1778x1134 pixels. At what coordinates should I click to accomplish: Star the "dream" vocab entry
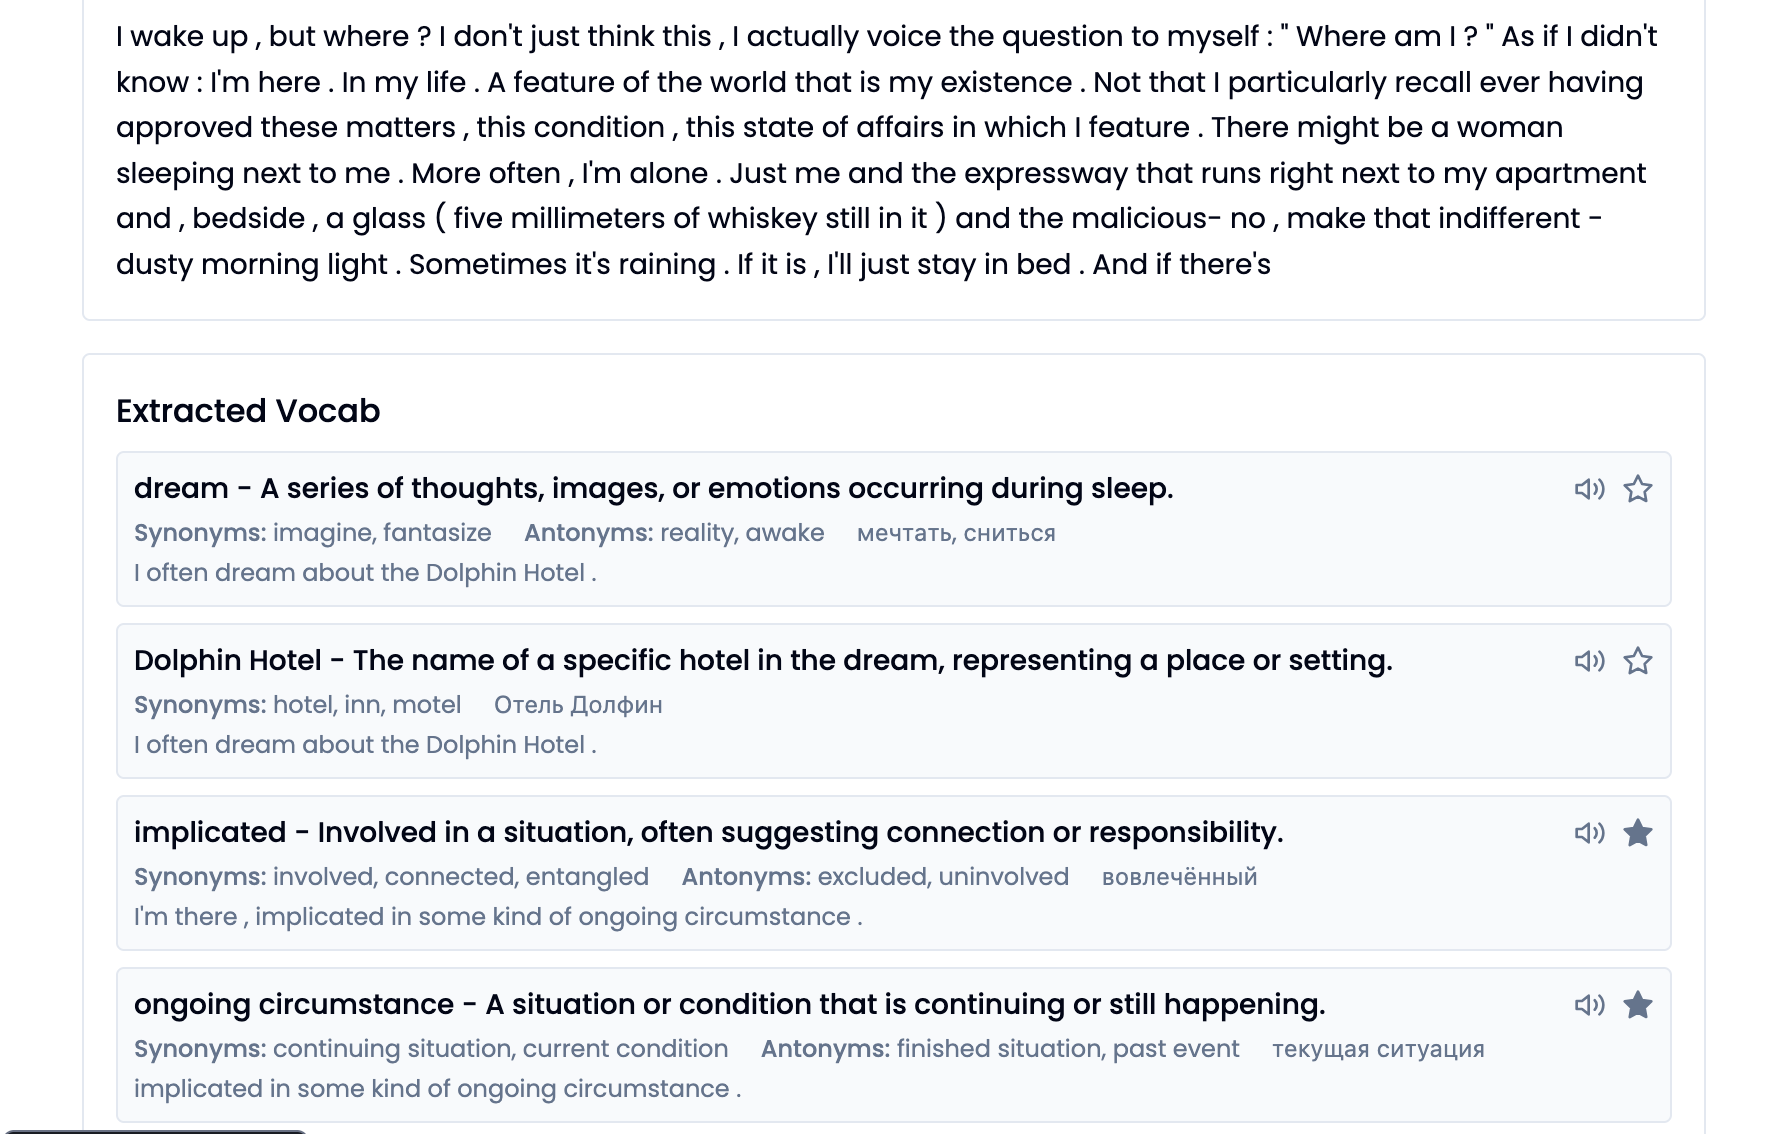[x=1639, y=489]
